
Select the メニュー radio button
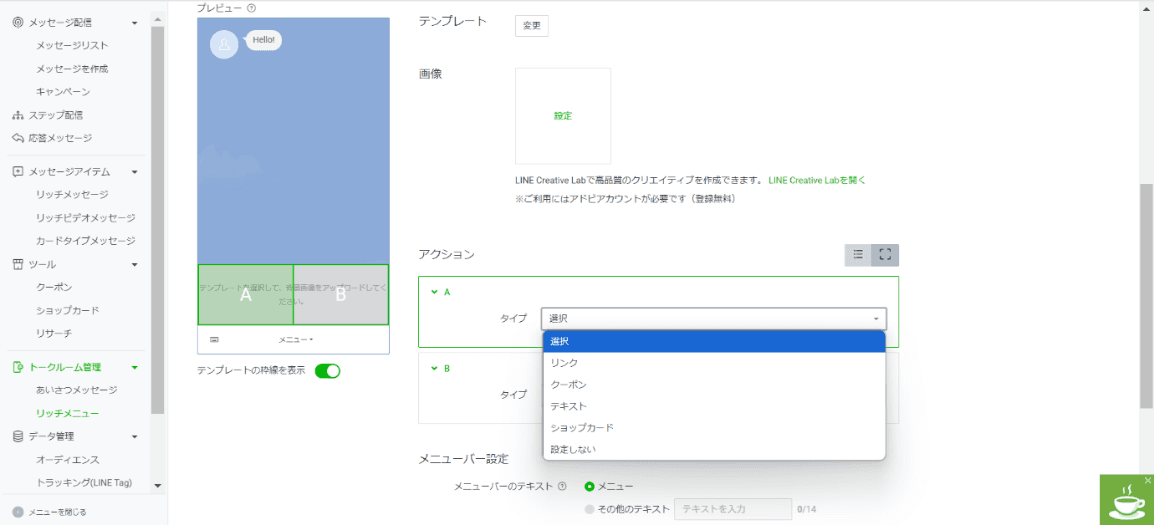coord(590,487)
